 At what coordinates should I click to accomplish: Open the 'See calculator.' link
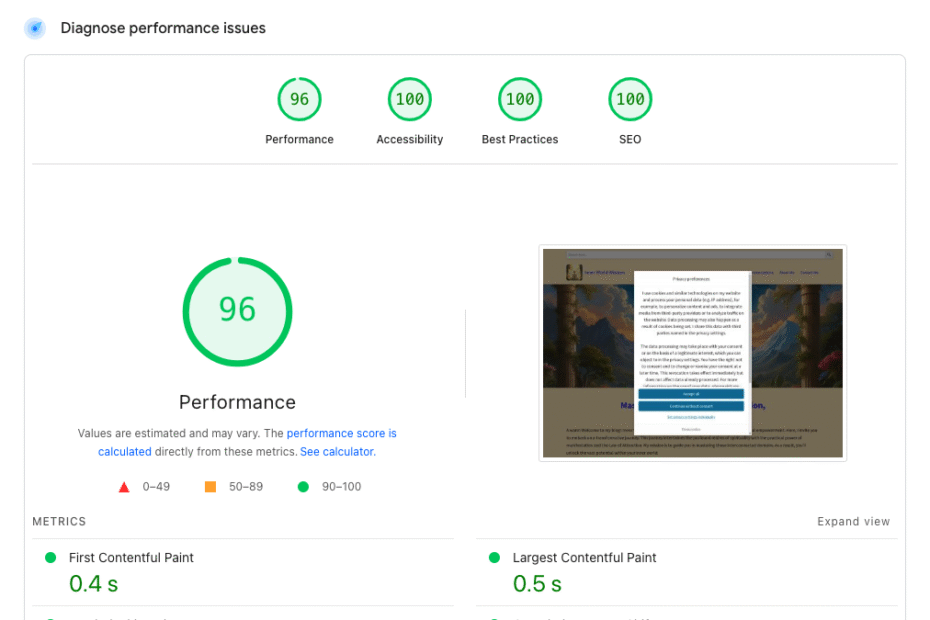[x=338, y=452]
